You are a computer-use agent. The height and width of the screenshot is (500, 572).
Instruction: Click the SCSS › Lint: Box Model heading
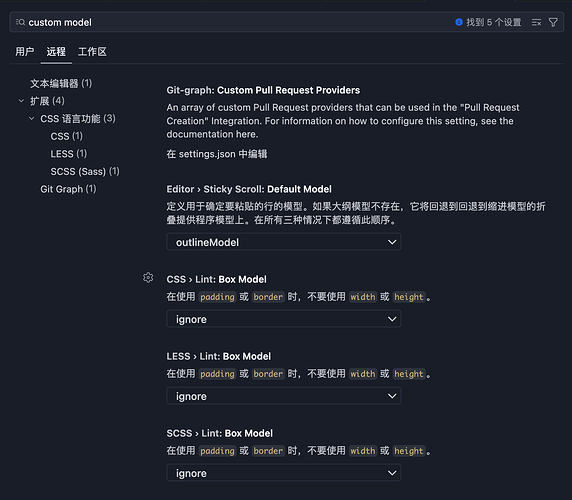[x=220, y=433]
